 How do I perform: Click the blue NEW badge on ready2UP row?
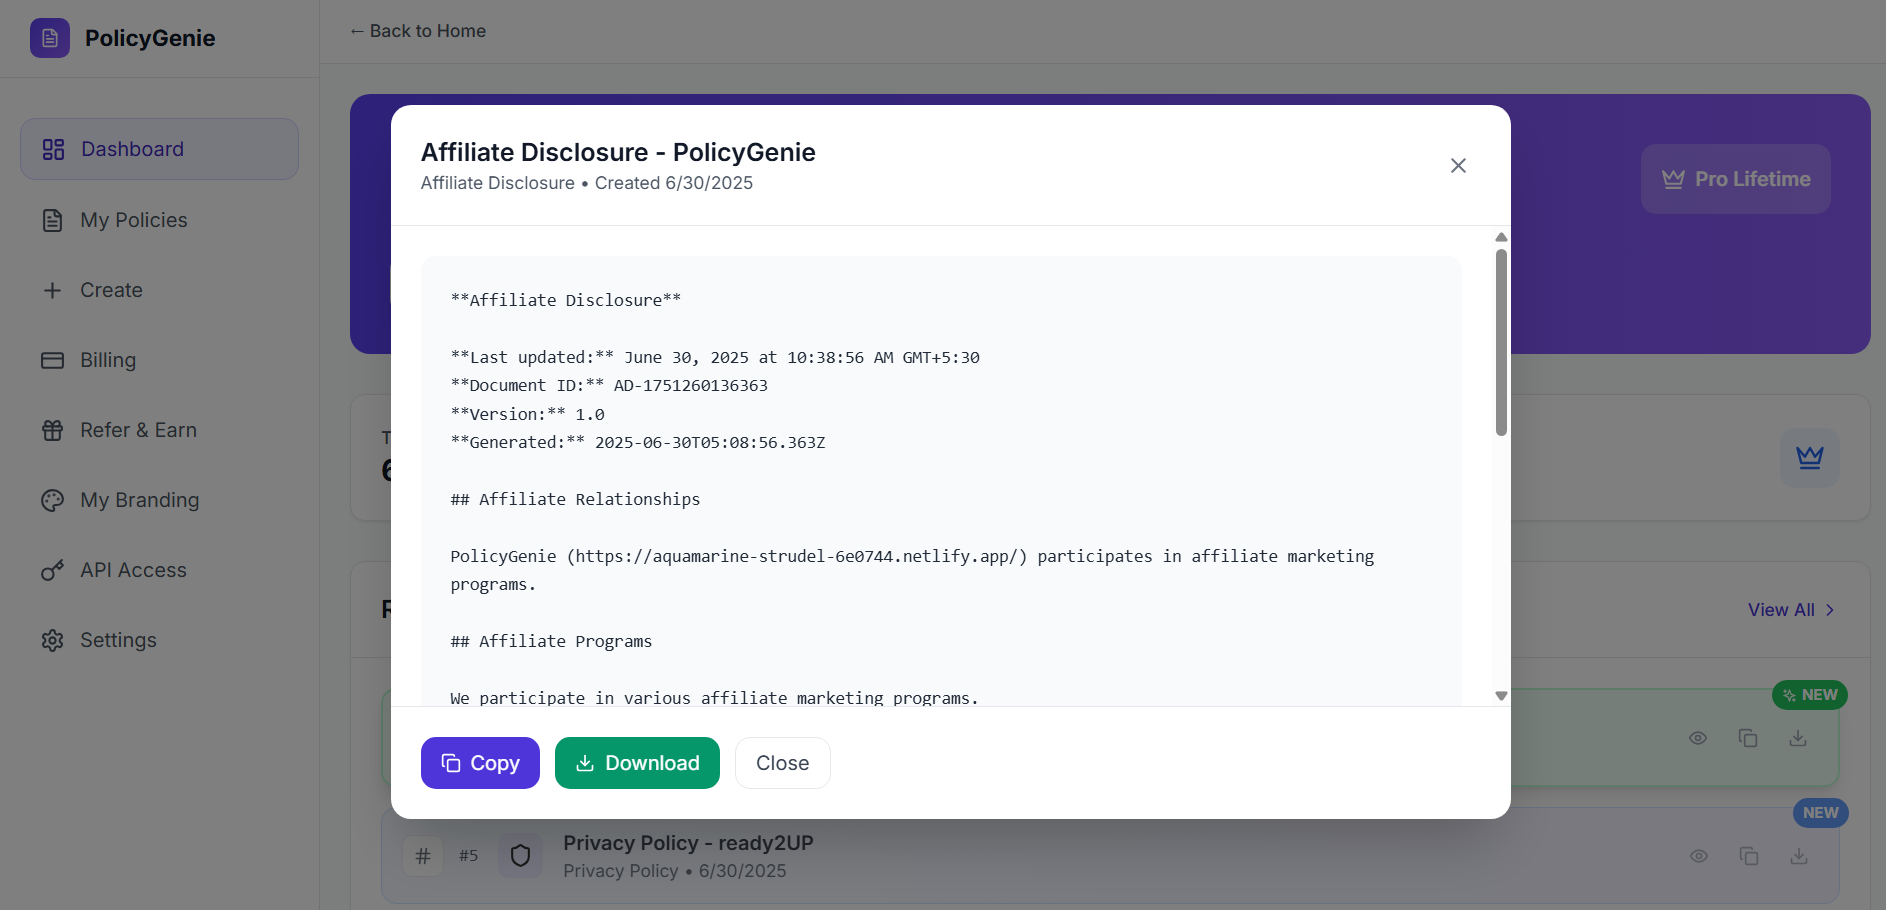coord(1821,813)
